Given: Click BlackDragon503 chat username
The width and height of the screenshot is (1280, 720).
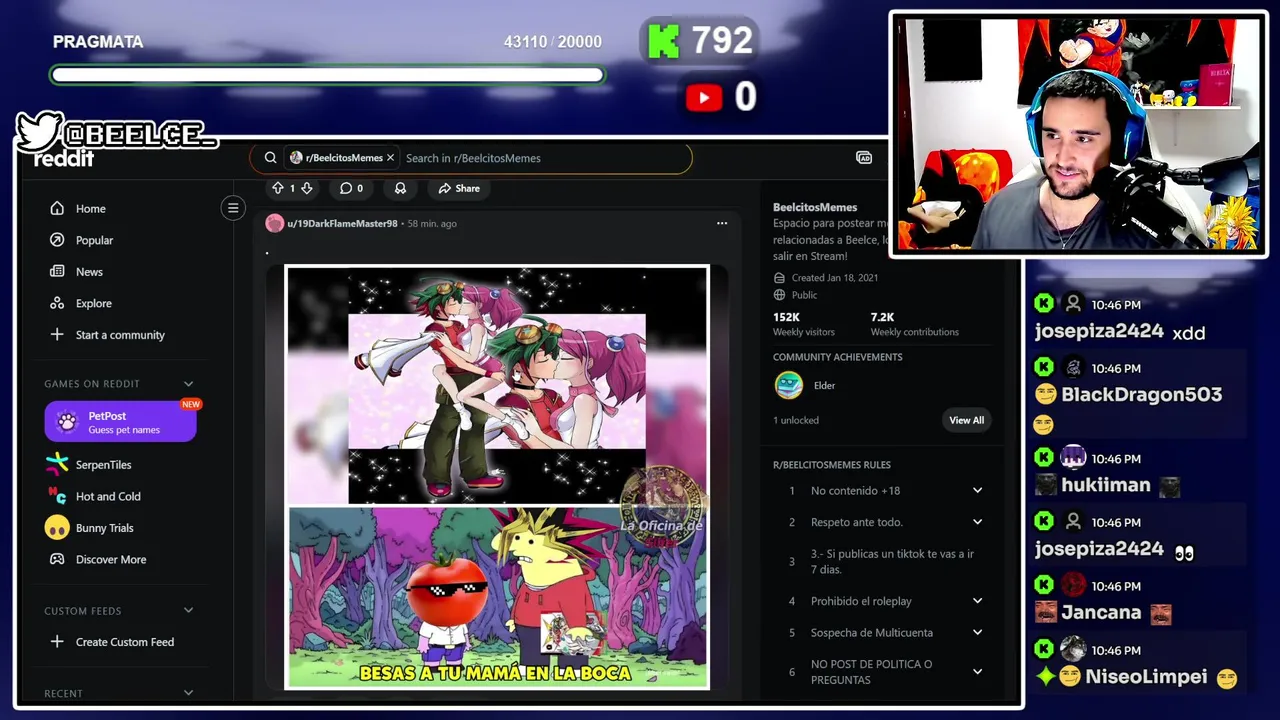Looking at the screenshot, I should pyautogui.click(x=1141, y=395).
